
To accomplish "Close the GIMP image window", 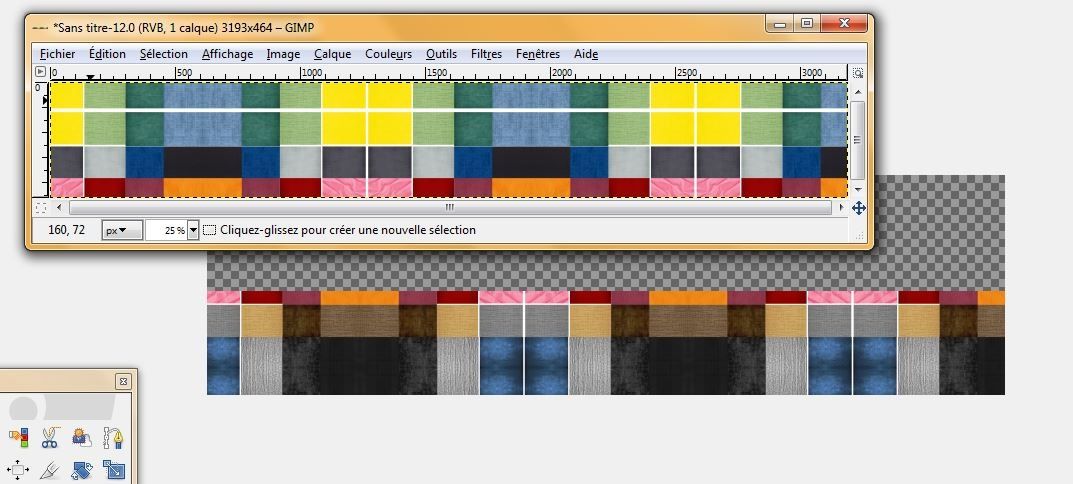I will 844,24.
